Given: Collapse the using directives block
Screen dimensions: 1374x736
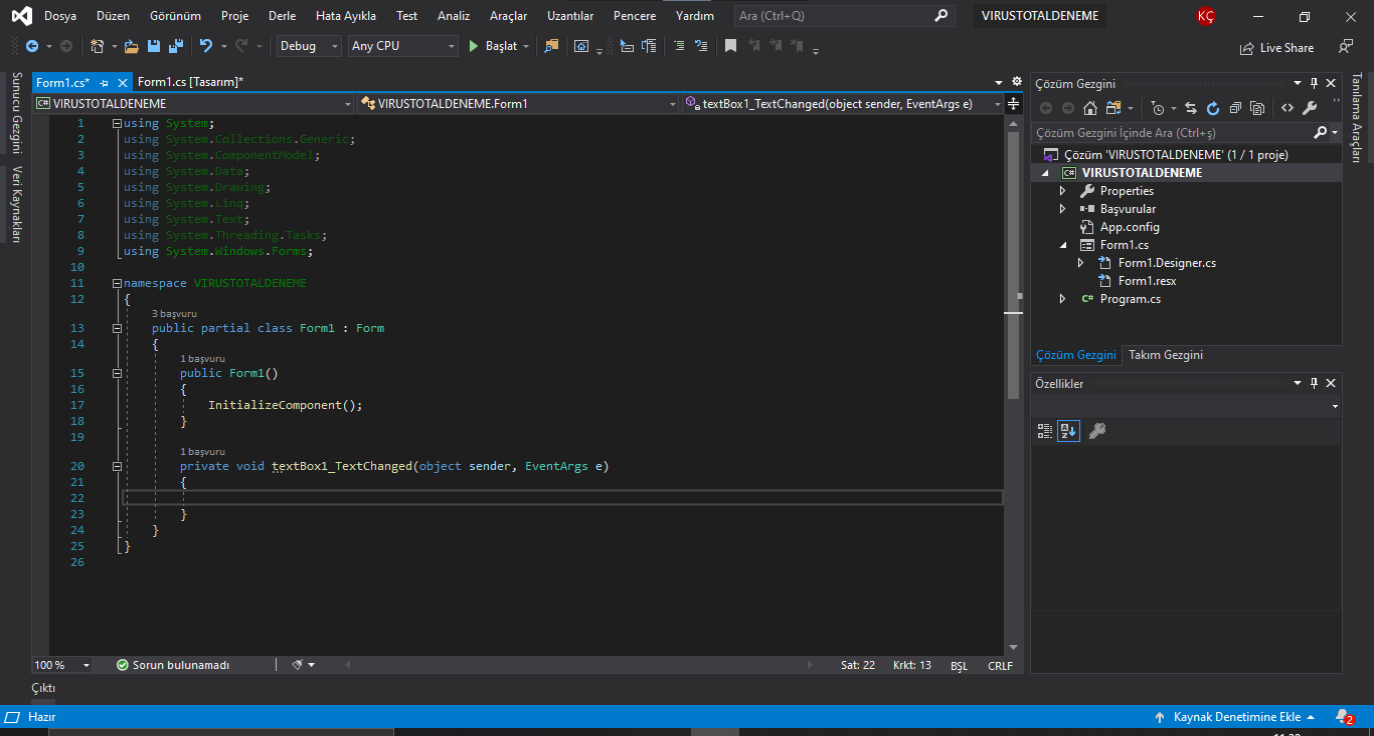Looking at the screenshot, I should point(117,123).
